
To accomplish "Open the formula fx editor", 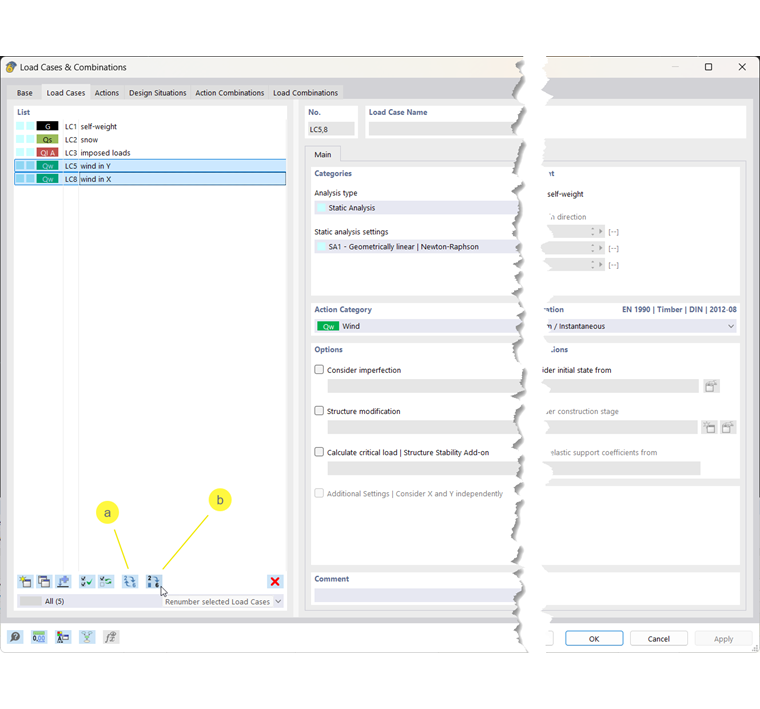I will click(111, 637).
